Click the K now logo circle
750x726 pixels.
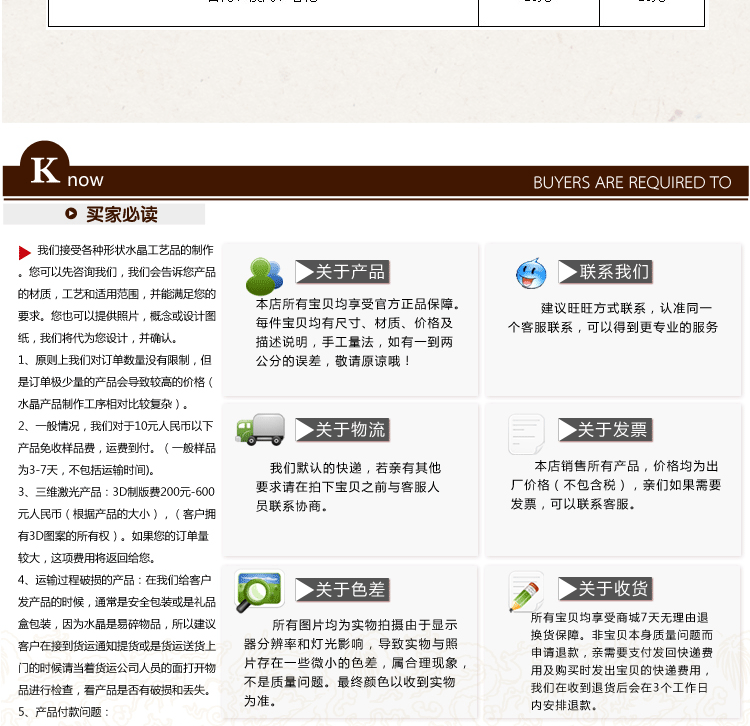[44, 167]
